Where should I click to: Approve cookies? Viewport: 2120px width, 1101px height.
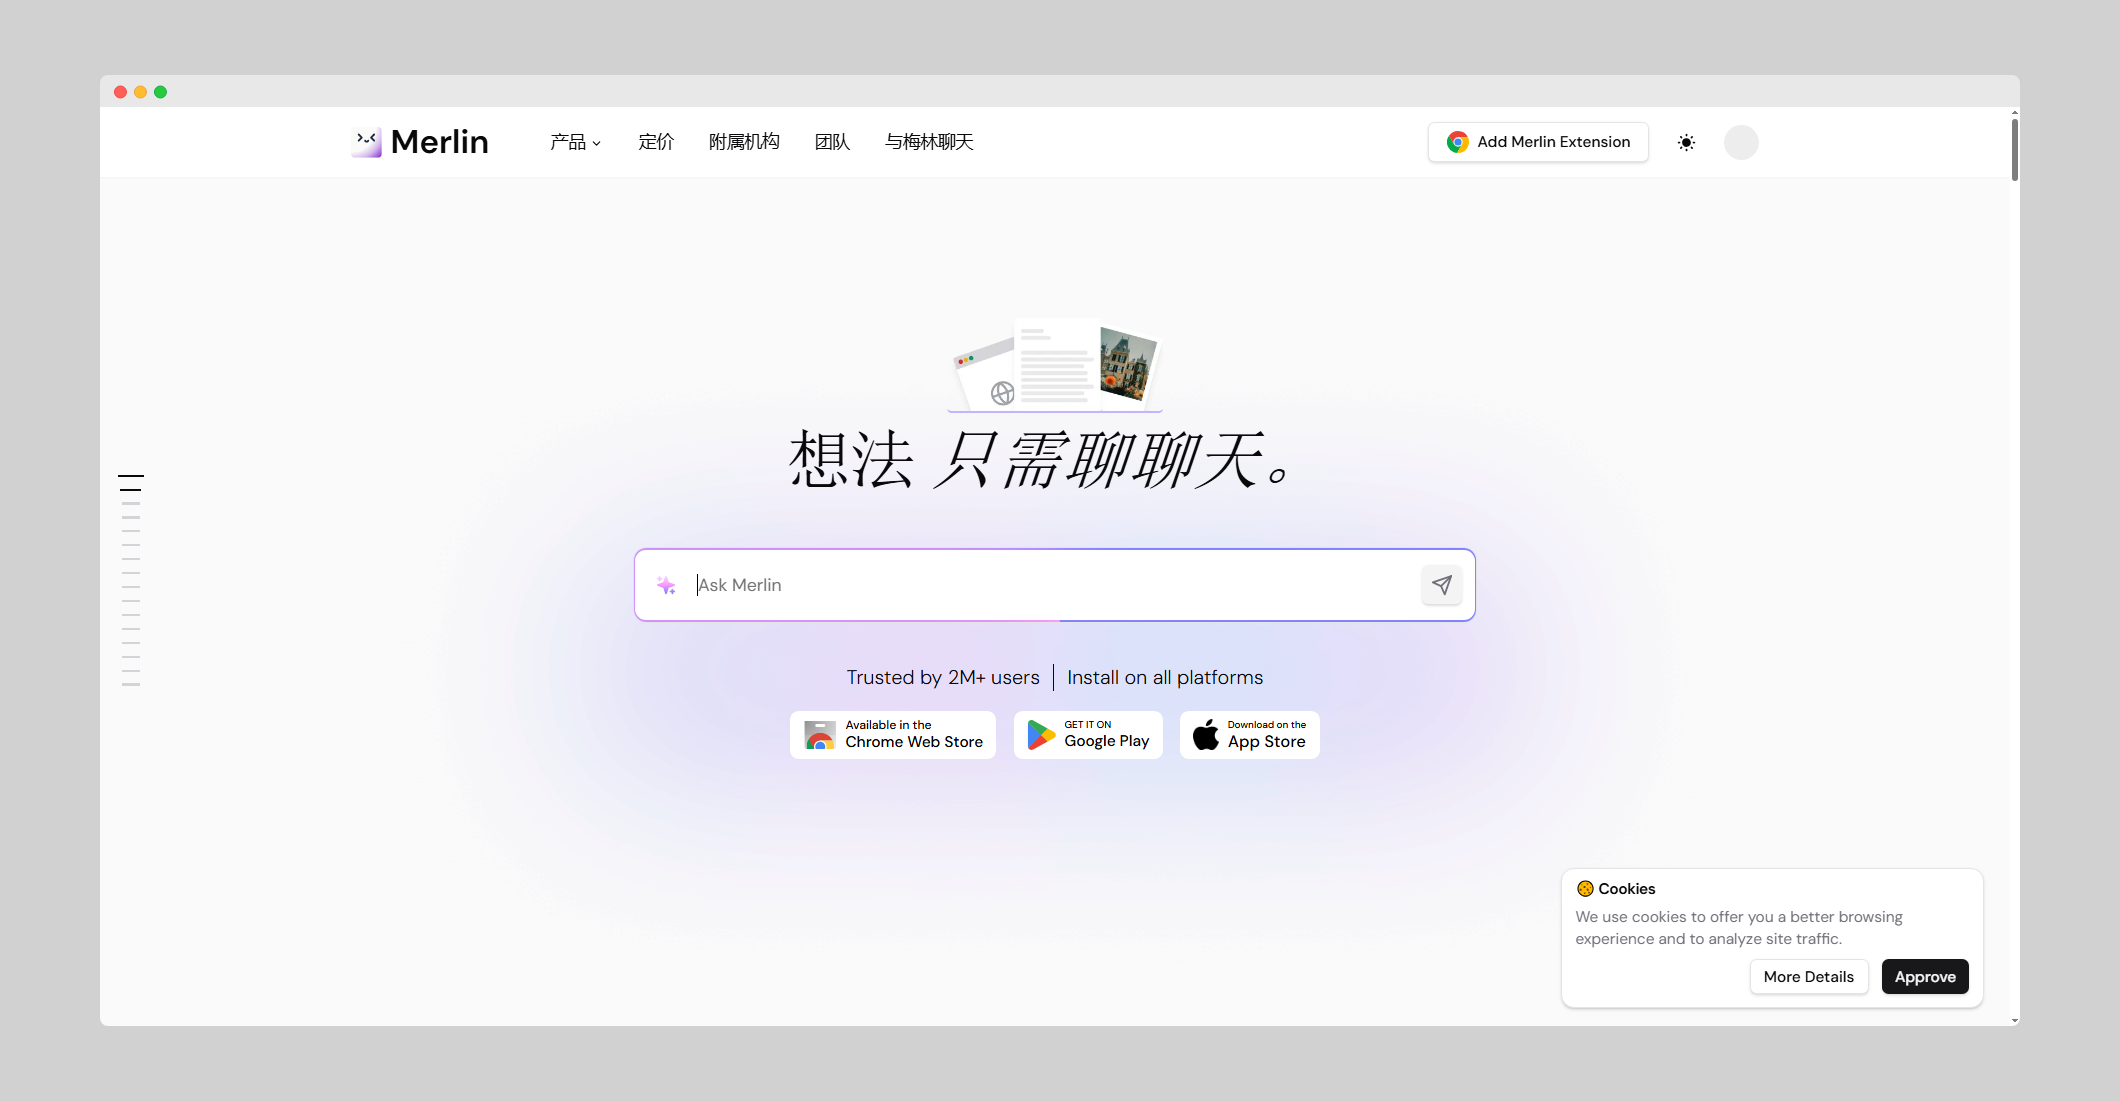click(1925, 977)
